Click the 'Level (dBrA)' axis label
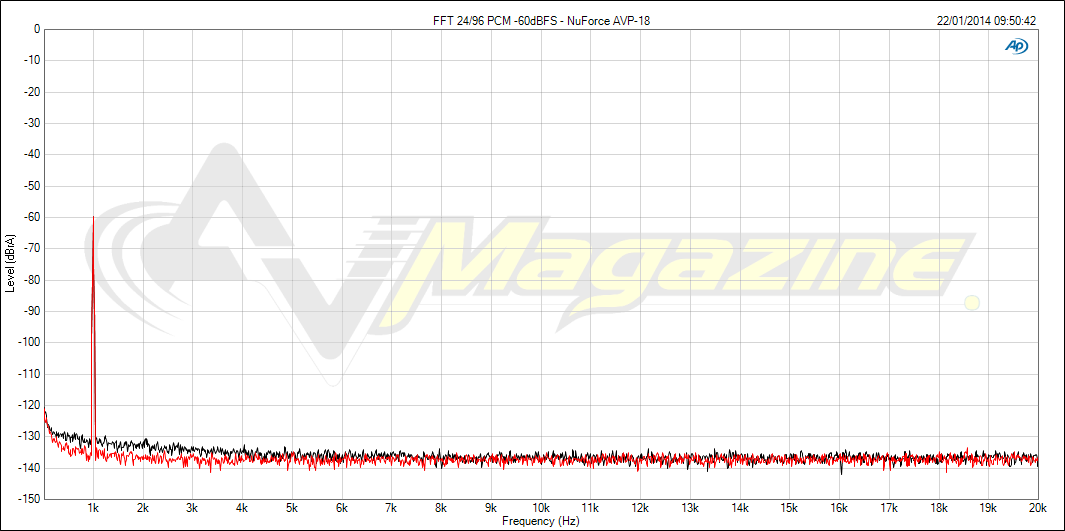The width and height of the screenshot is (1065, 531). point(10,263)
